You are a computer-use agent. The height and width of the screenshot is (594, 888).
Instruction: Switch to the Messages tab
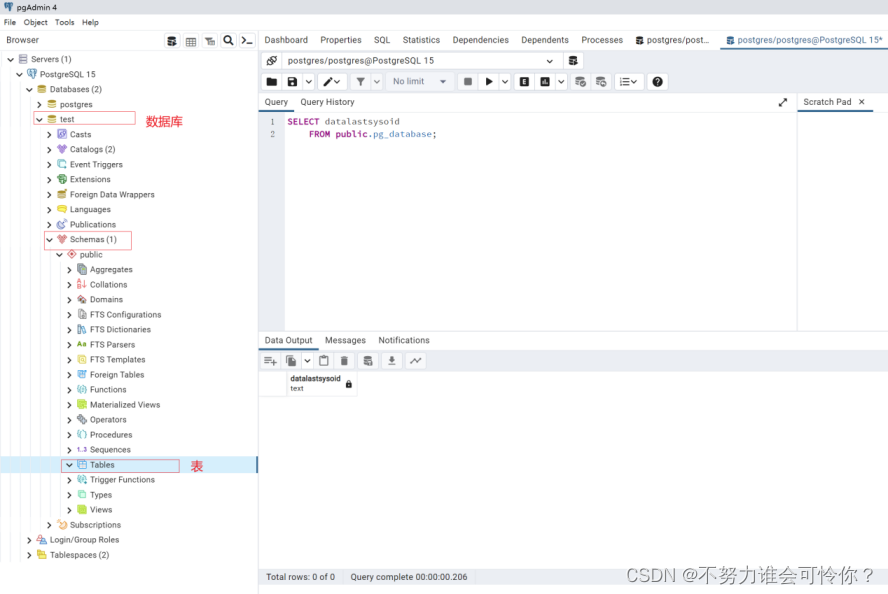pos(345,340)
